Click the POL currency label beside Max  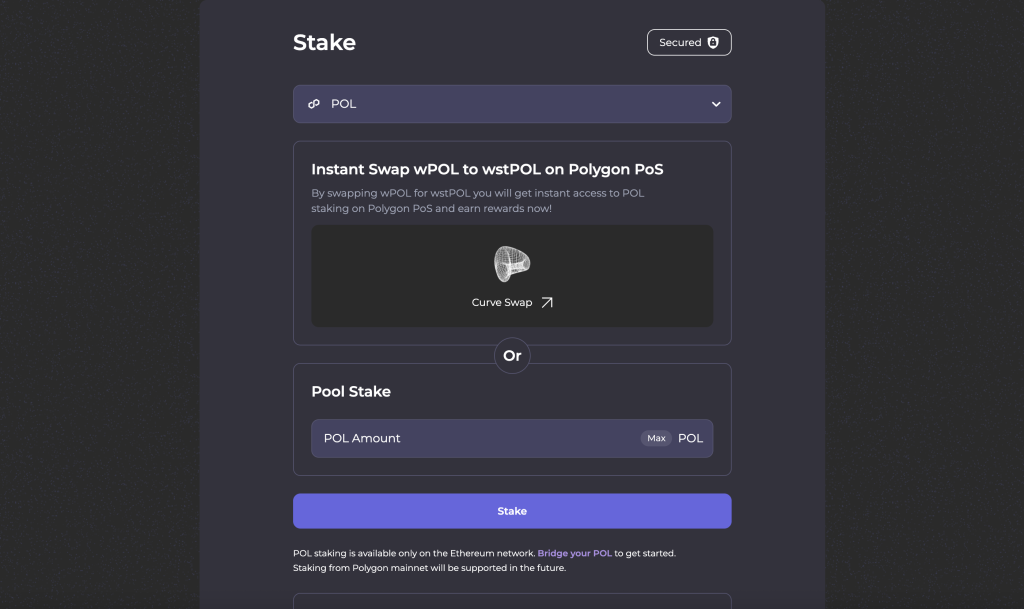[691, 438]
